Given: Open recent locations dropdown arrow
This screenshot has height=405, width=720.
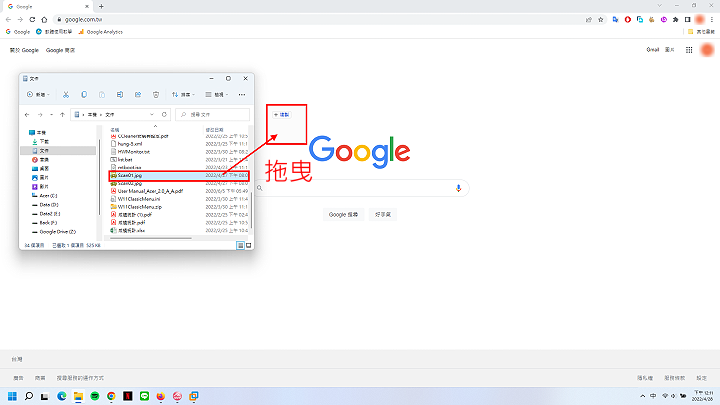Looking at the screenshot, I should [x=51, y=115].
